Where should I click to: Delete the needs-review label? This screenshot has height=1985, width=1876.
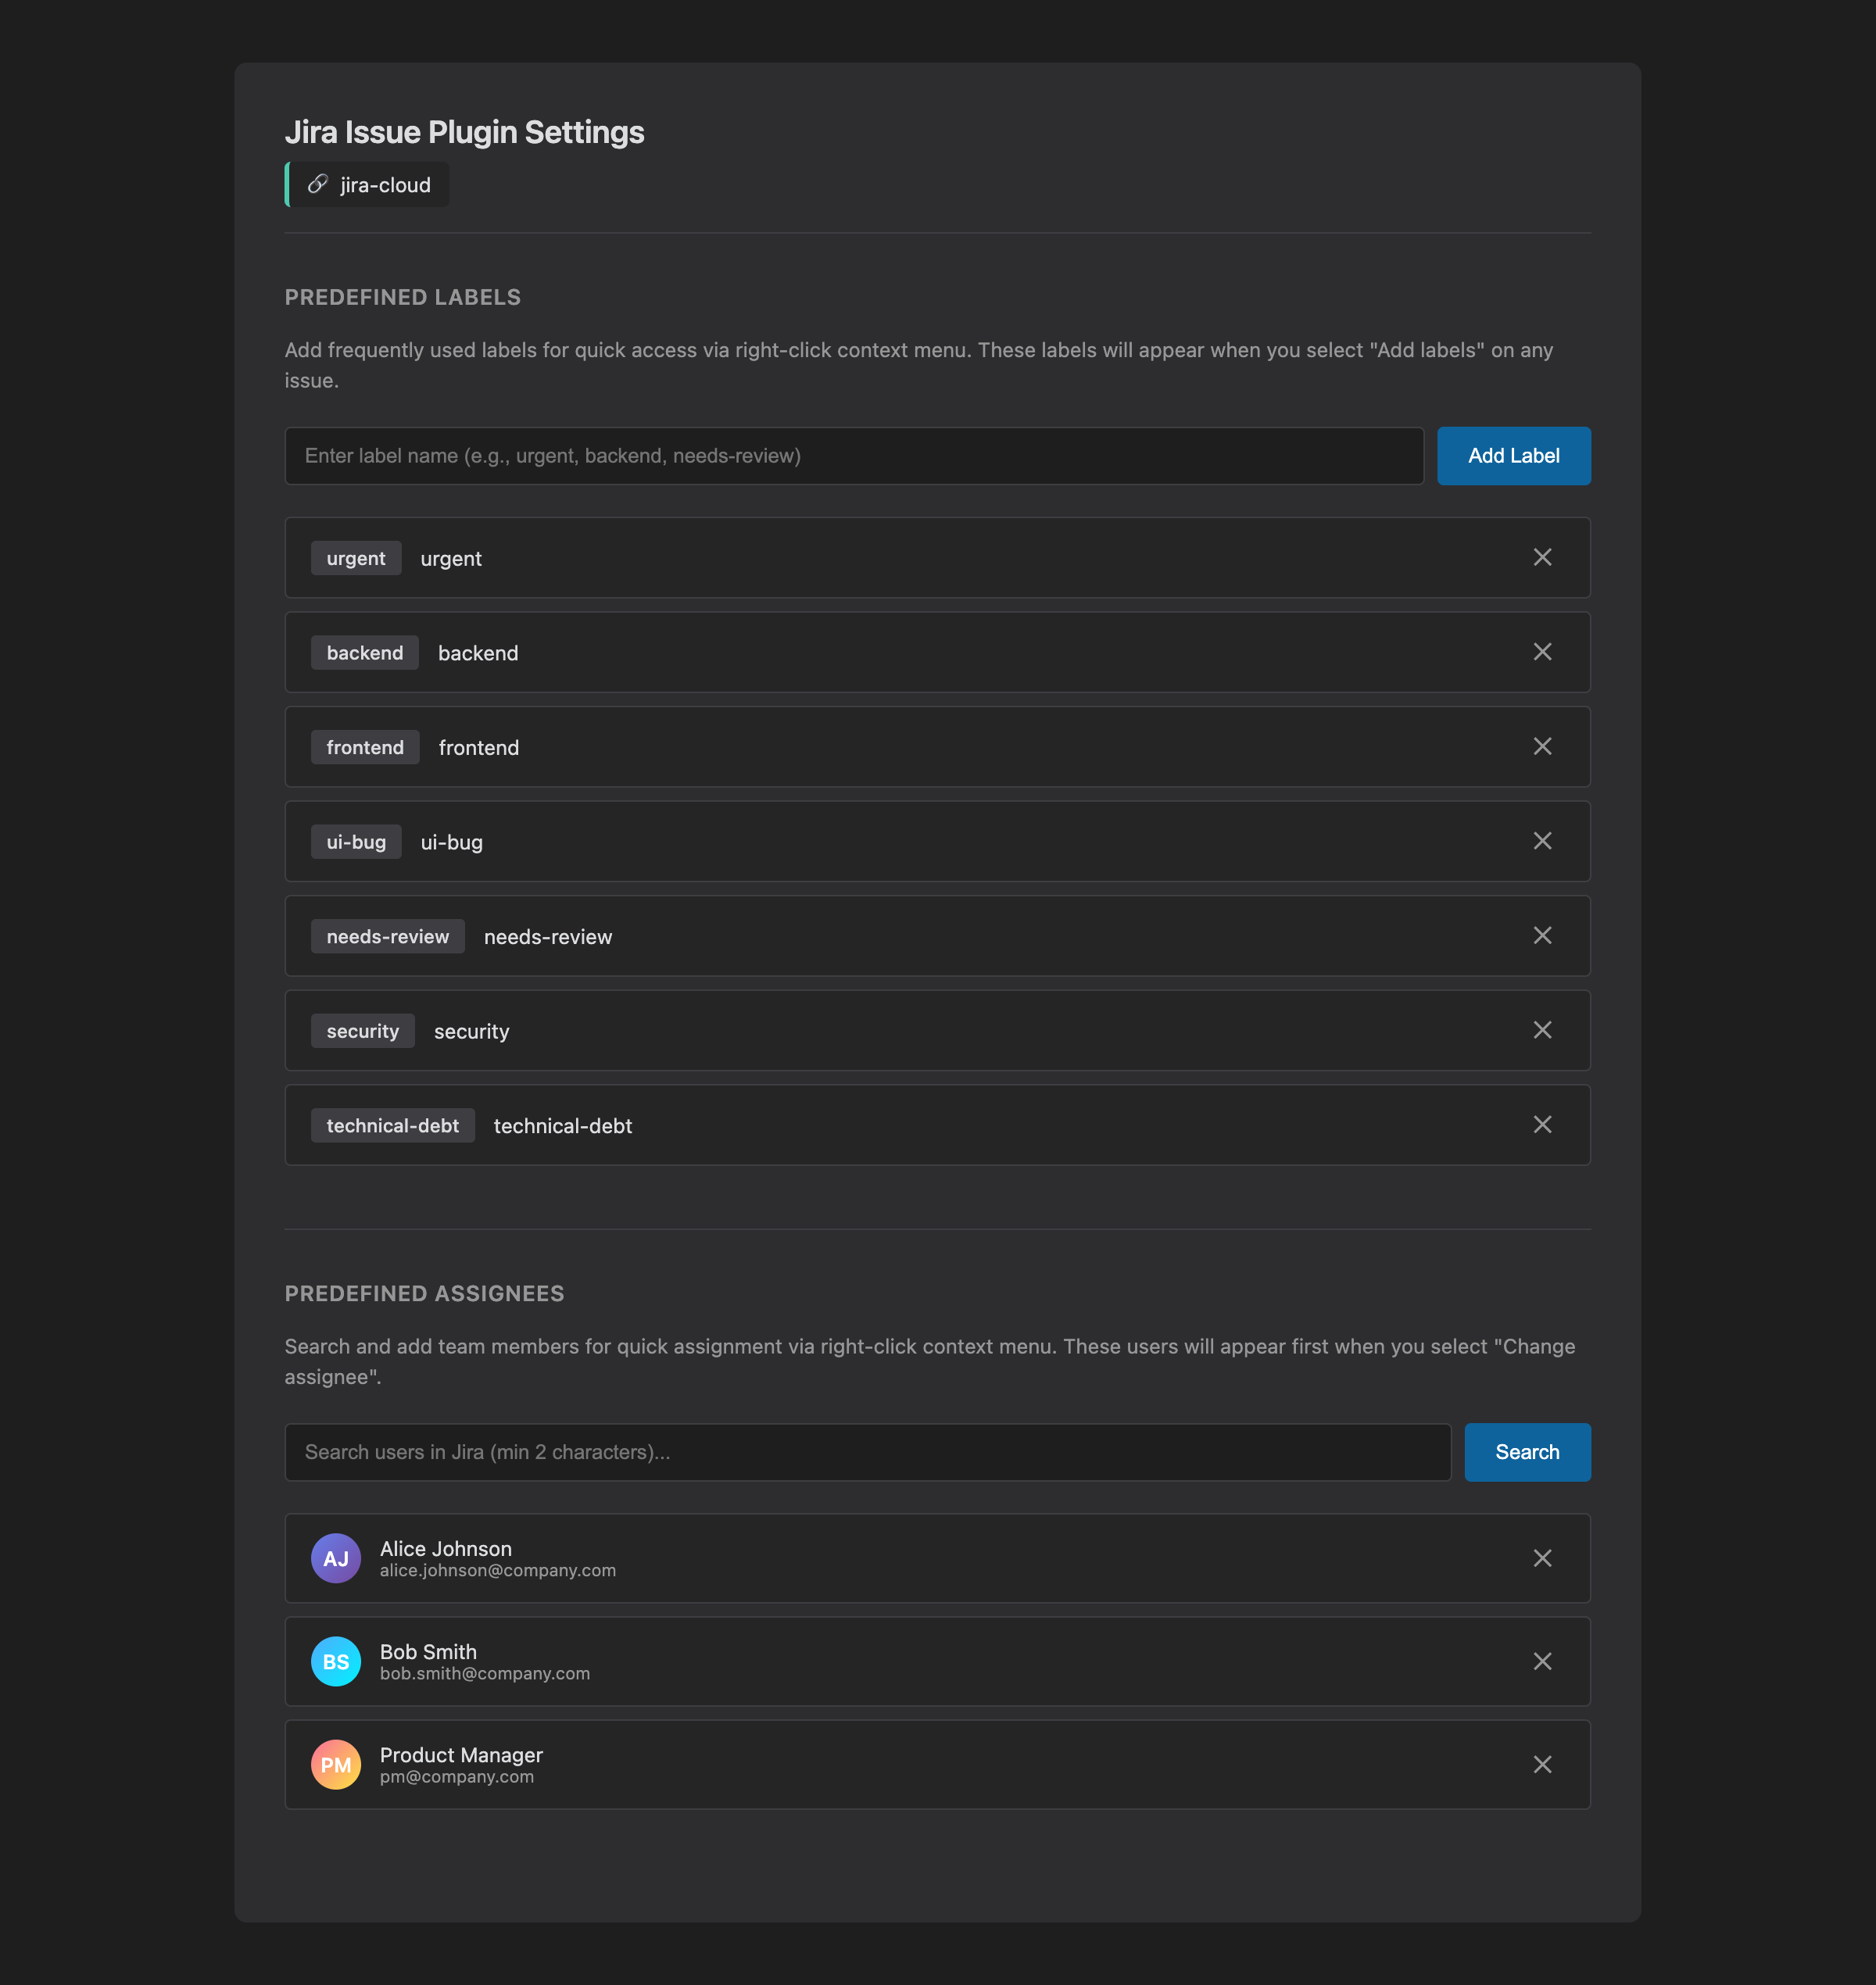tap(1542, 936)
